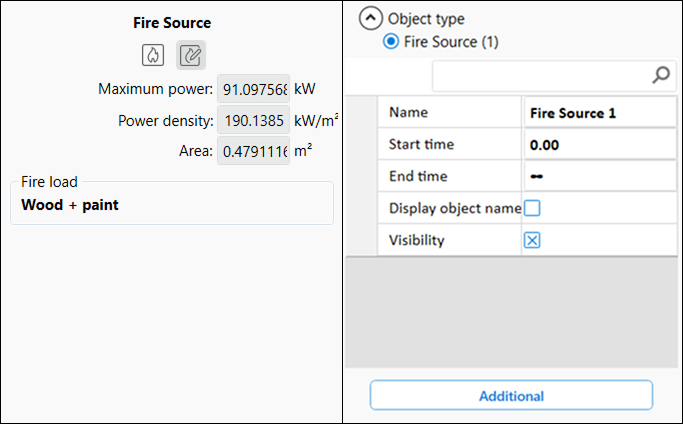
Task: Edit the Name value Fire Source 1
Action: [600, 113]
